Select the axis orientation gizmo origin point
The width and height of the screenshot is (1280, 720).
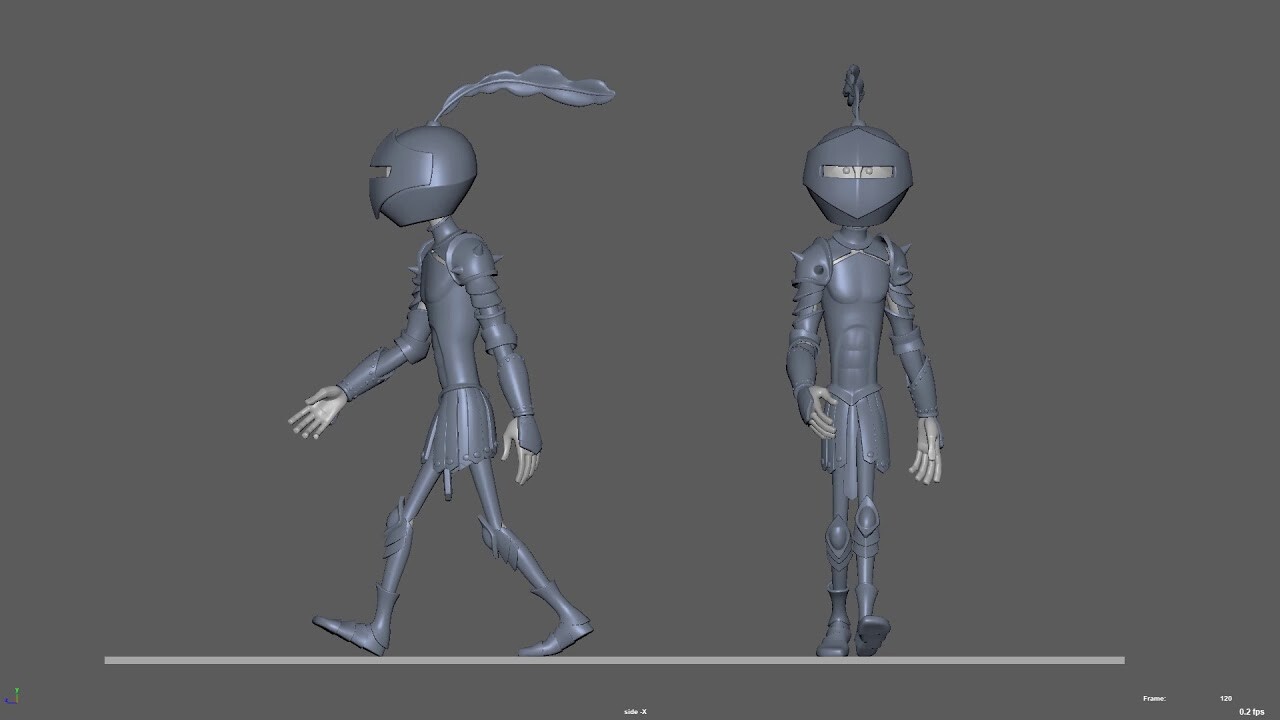(17, 702)
